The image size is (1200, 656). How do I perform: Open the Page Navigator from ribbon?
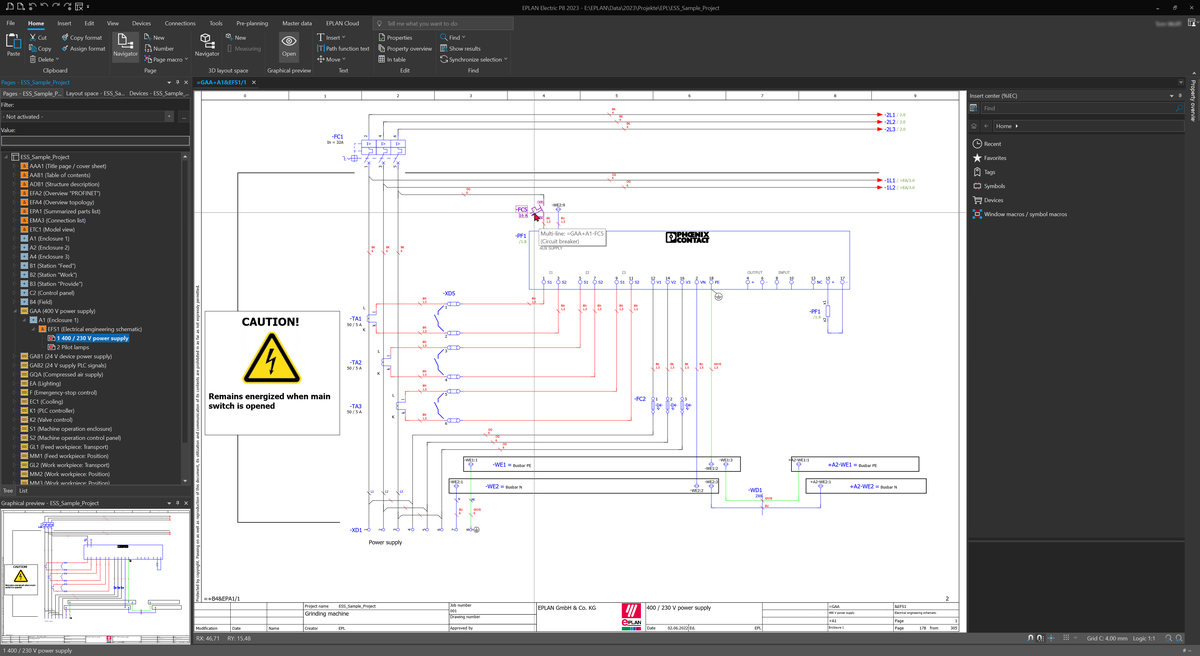coord(125,44)
